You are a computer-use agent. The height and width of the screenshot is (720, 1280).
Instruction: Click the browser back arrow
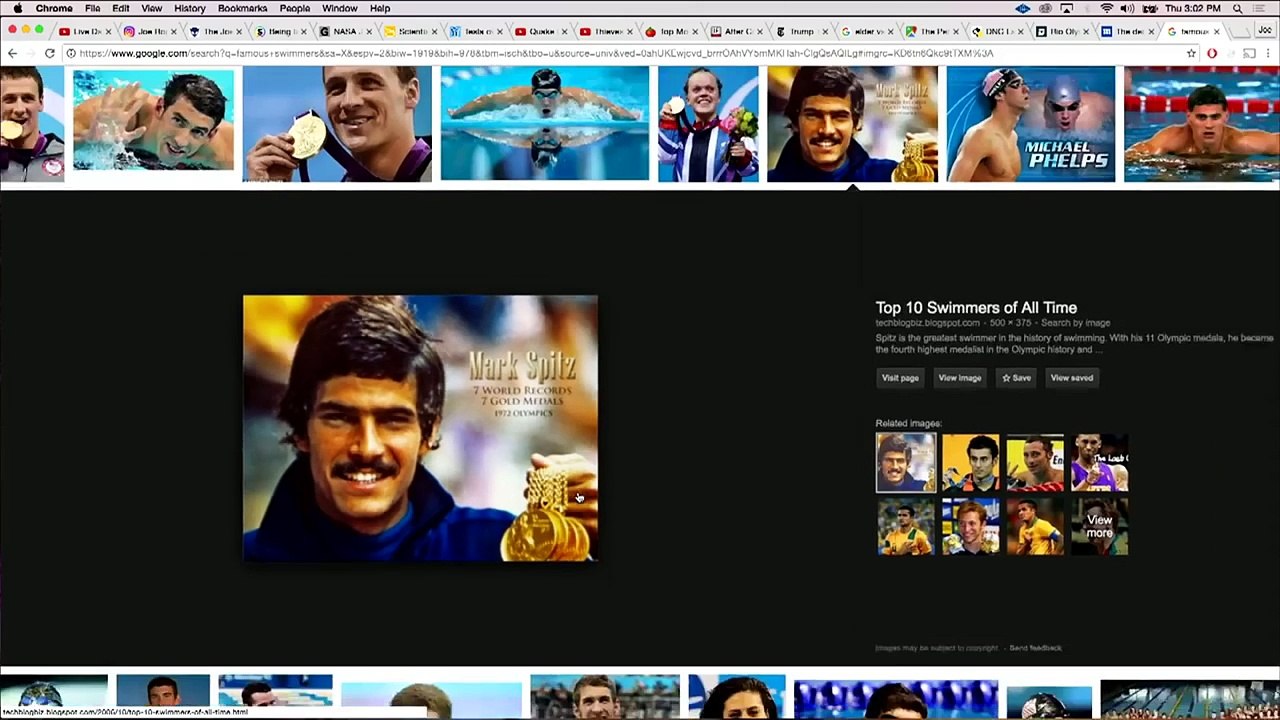[12, 53]
